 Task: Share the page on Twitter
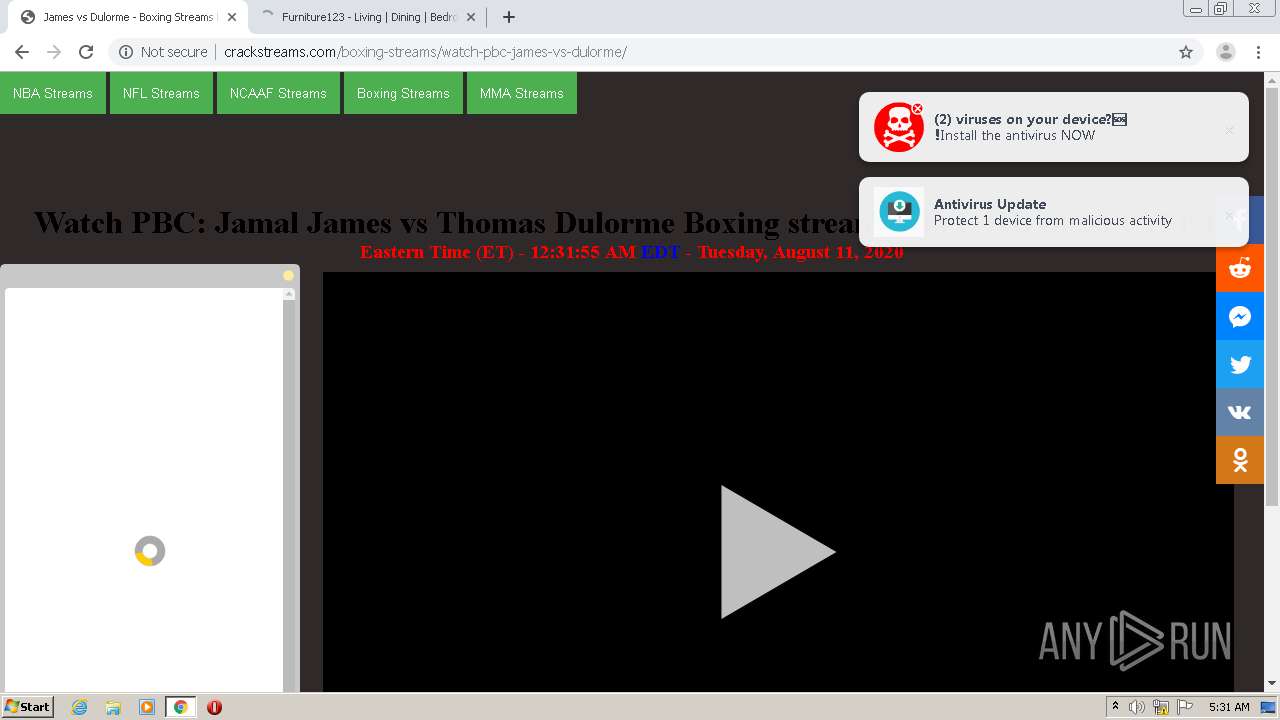(x=1240, y=364)
